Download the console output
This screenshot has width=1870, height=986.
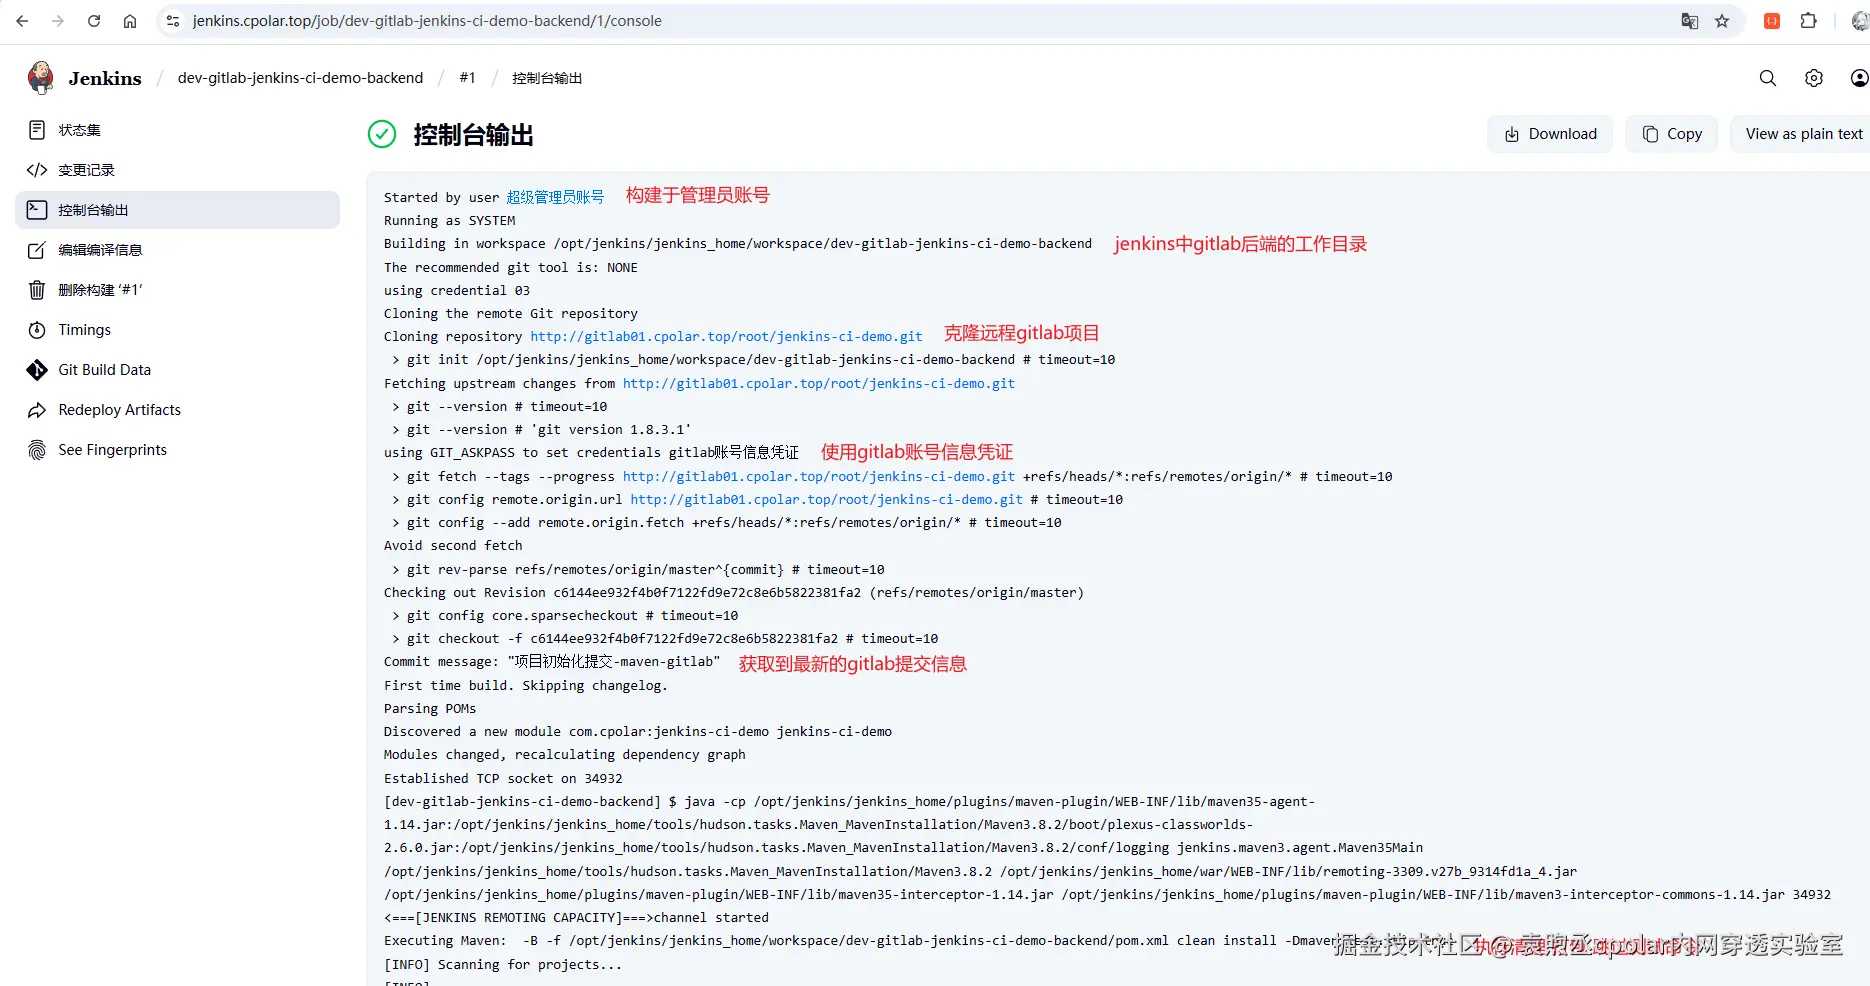pos(1550,134)
